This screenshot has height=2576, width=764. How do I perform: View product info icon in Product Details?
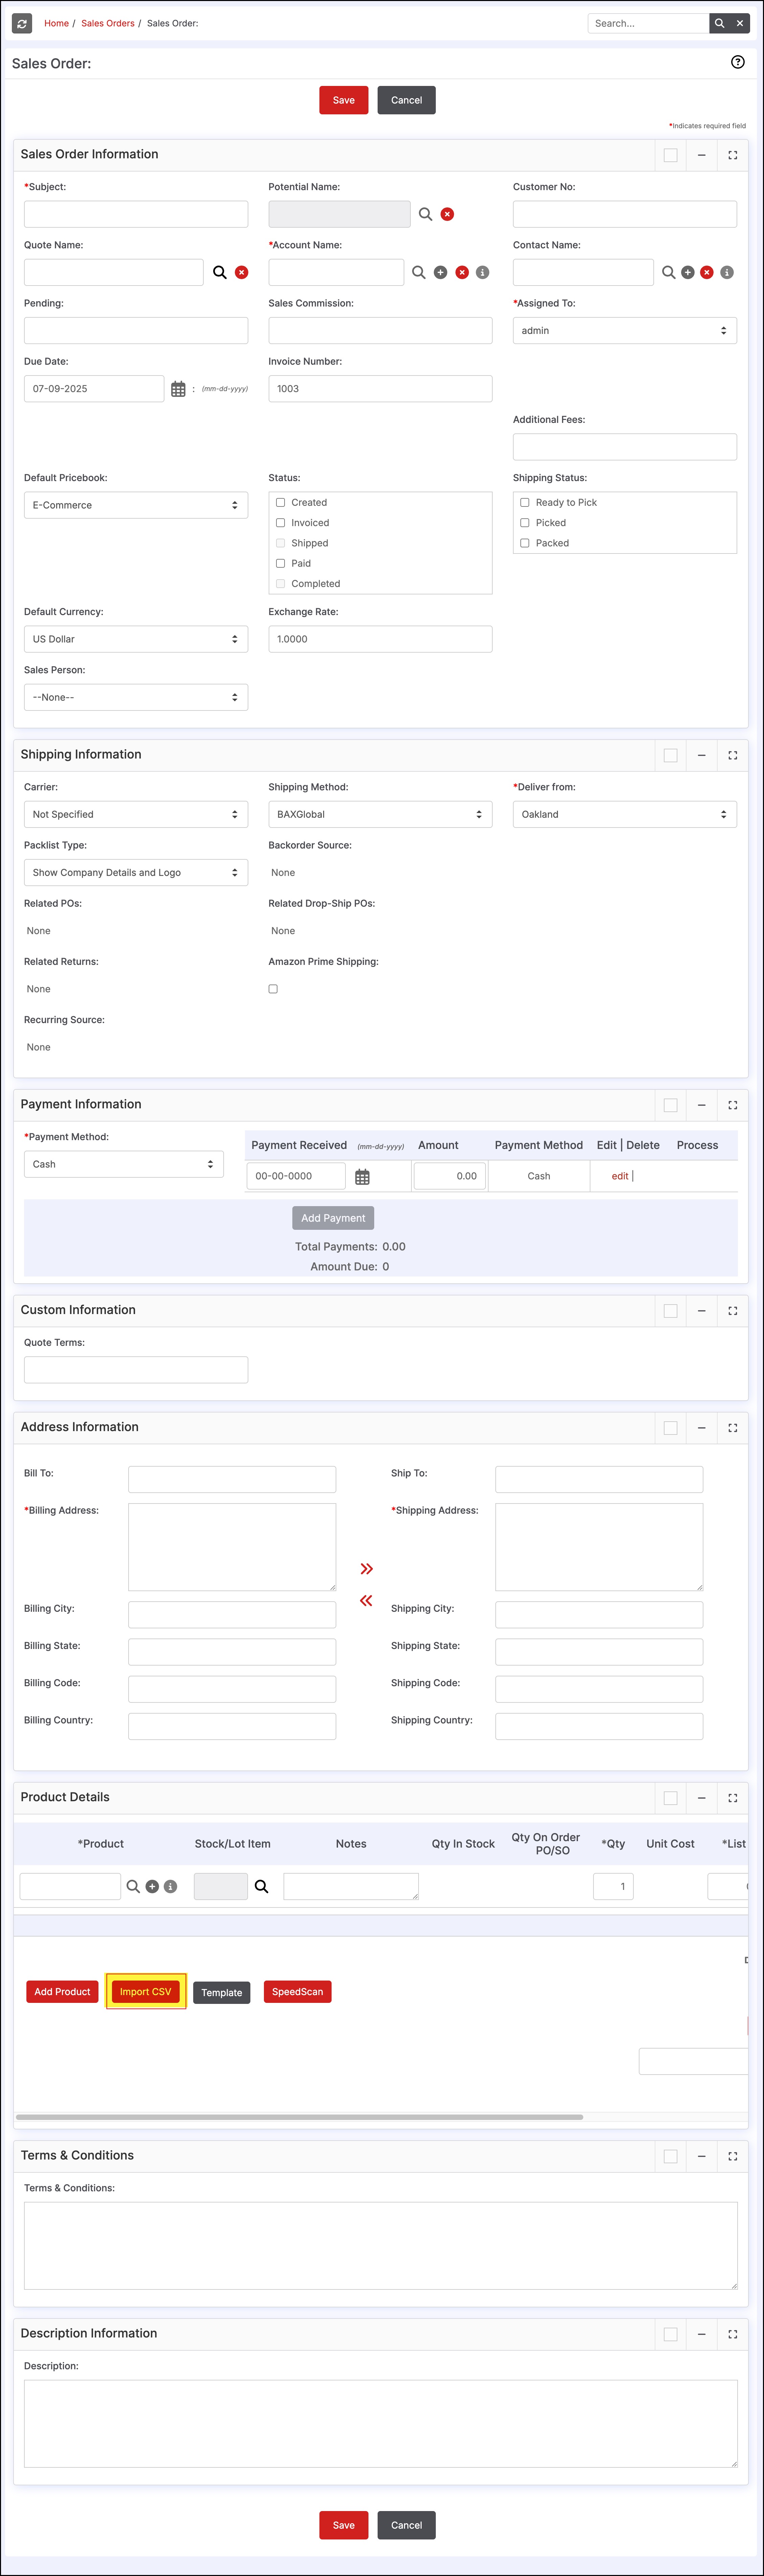click(170, 1886)
